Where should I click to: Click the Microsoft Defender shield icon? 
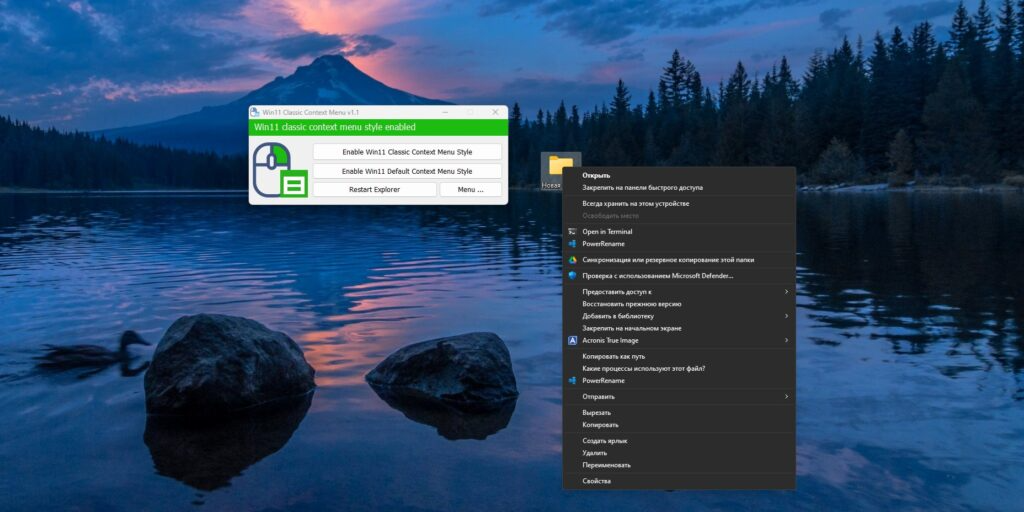click(573, 275)
